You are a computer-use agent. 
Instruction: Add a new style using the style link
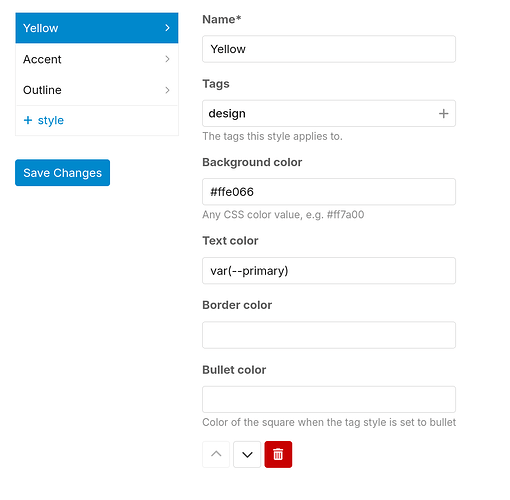click(44, 120)
